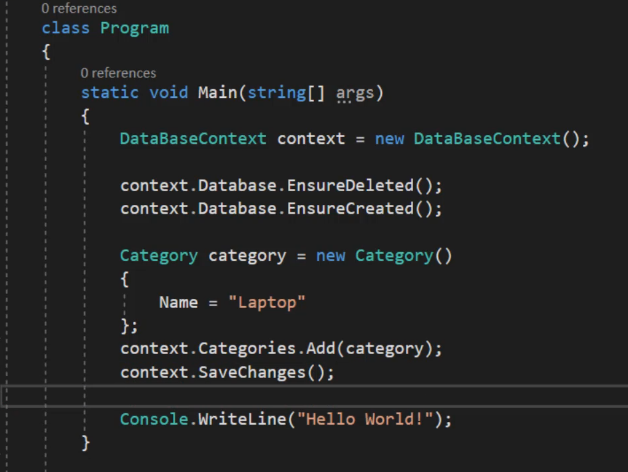Image resolution: width=628 pixels, height=472 pixels.
Task: Click the Categories.Add method call
Action: tap(267, 349)
